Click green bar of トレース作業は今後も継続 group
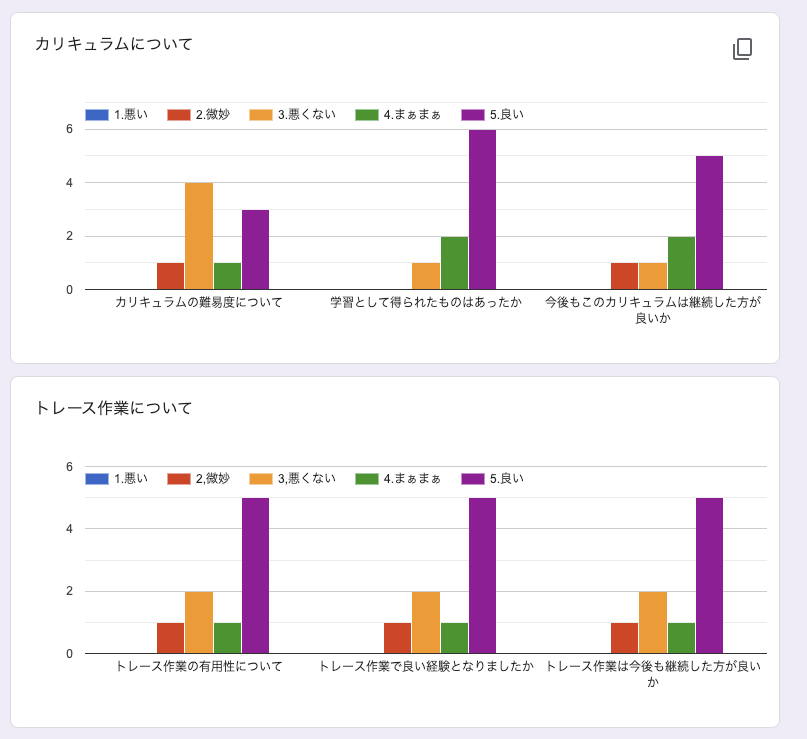807x739 pixels. coord(681,638)
